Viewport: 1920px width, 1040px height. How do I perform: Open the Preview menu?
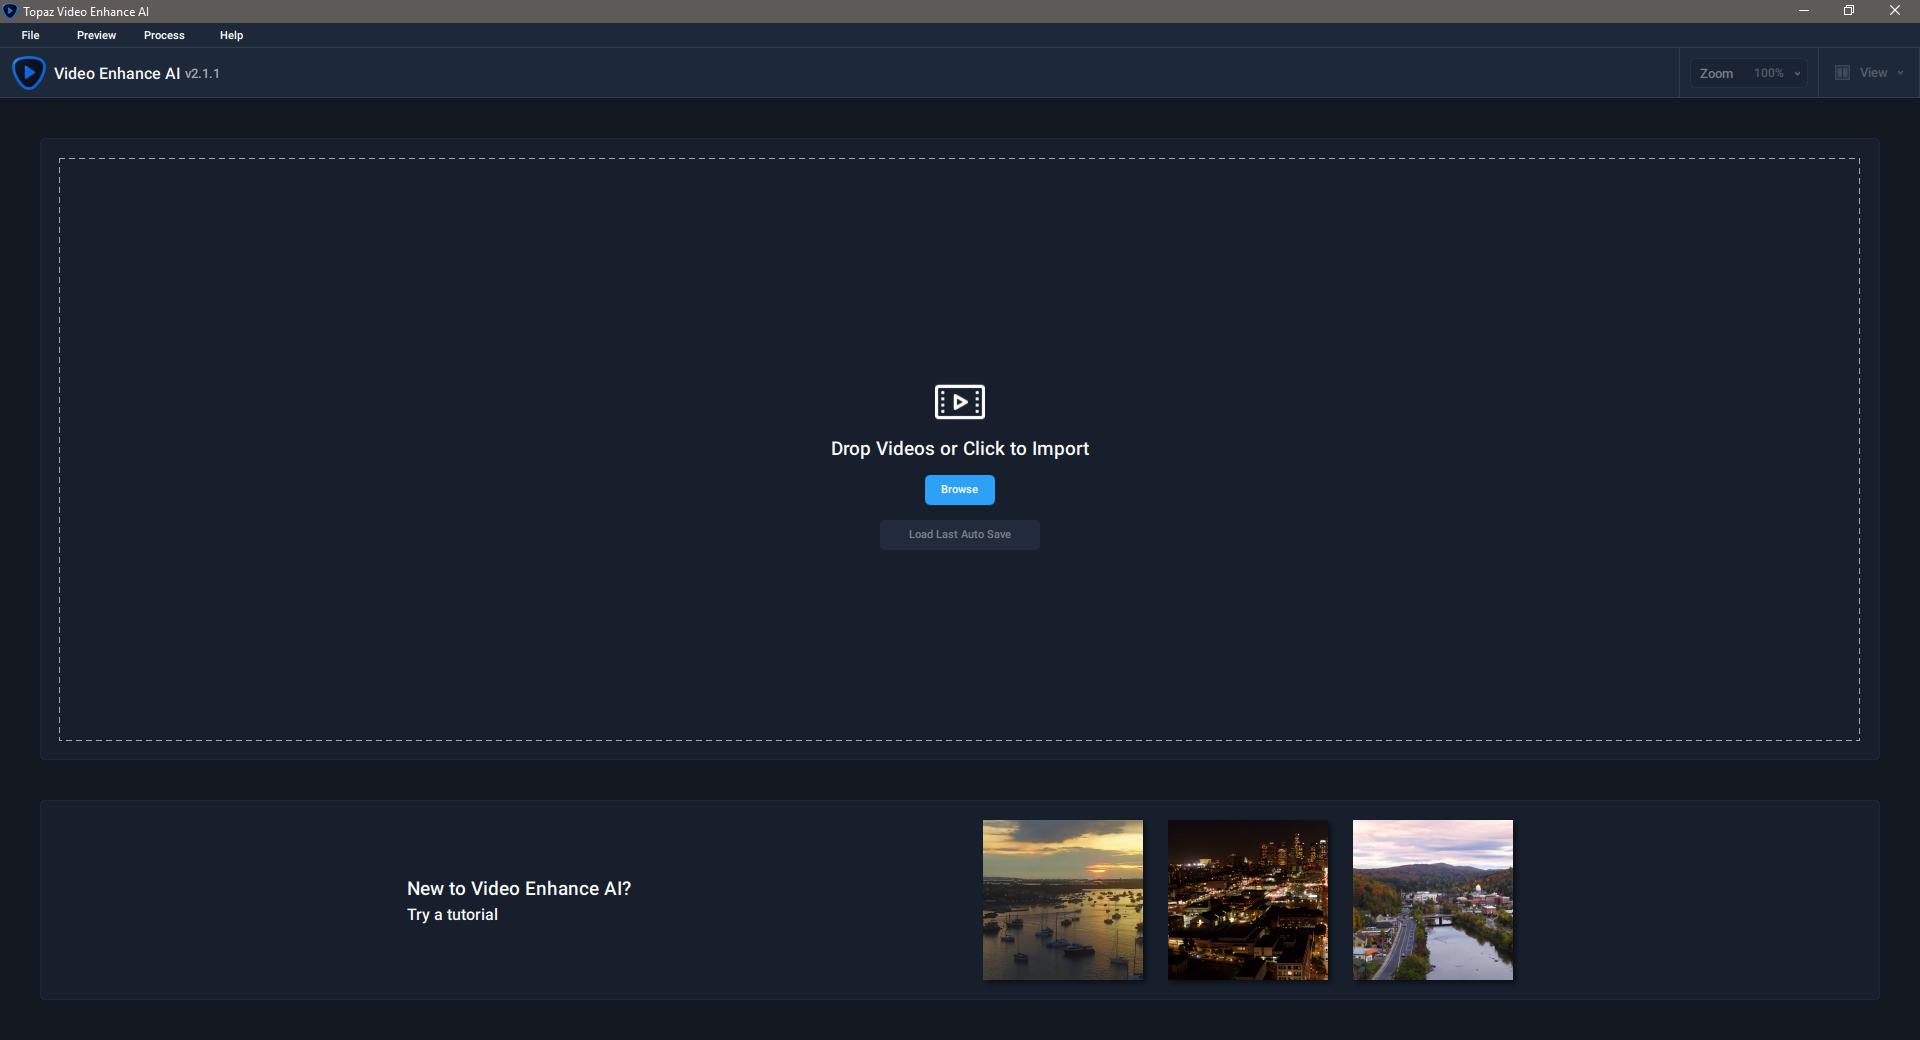(96, 35)
